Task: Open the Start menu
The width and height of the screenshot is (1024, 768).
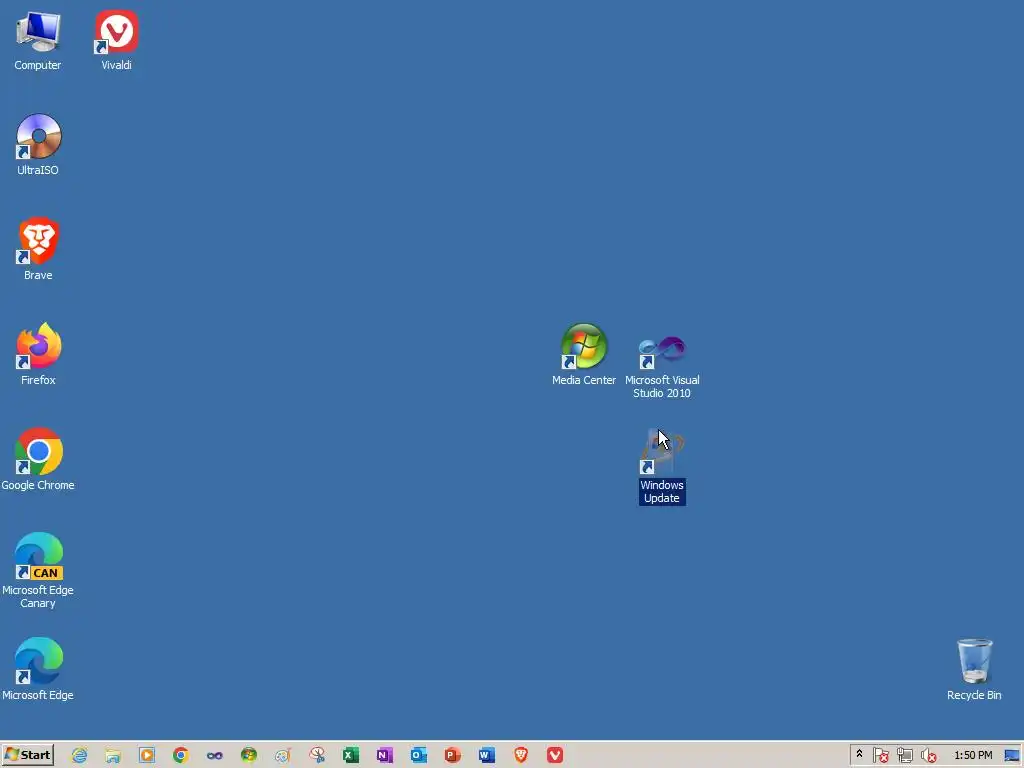Action: click(x=27, y=755)
